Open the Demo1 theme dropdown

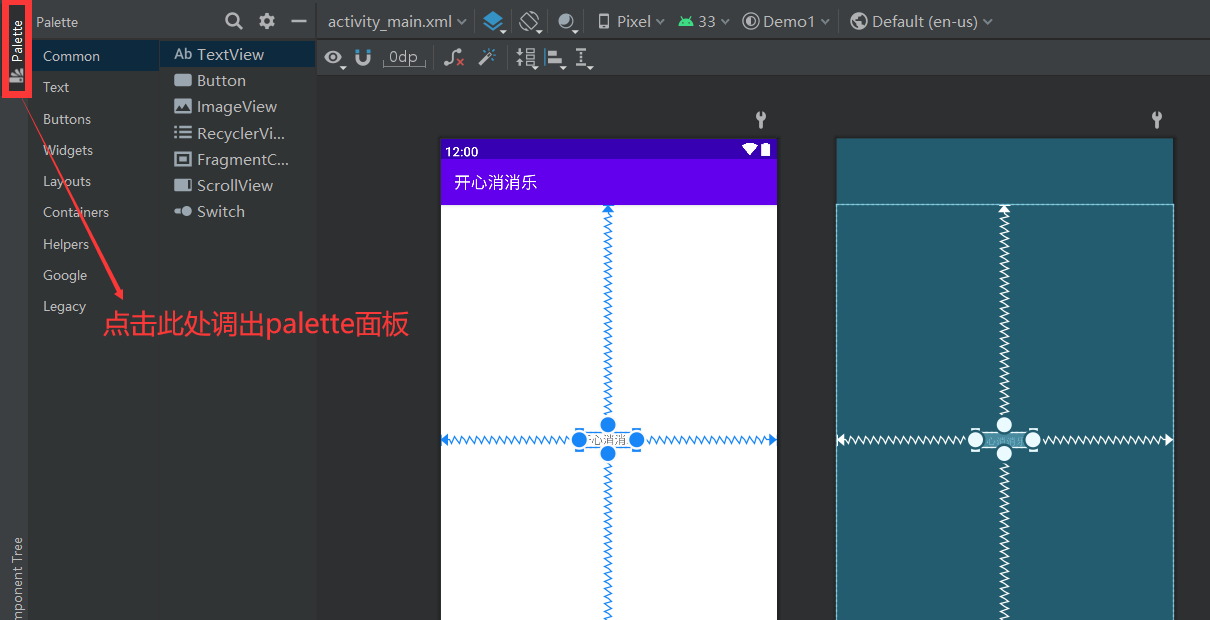[x=787, y=21]
